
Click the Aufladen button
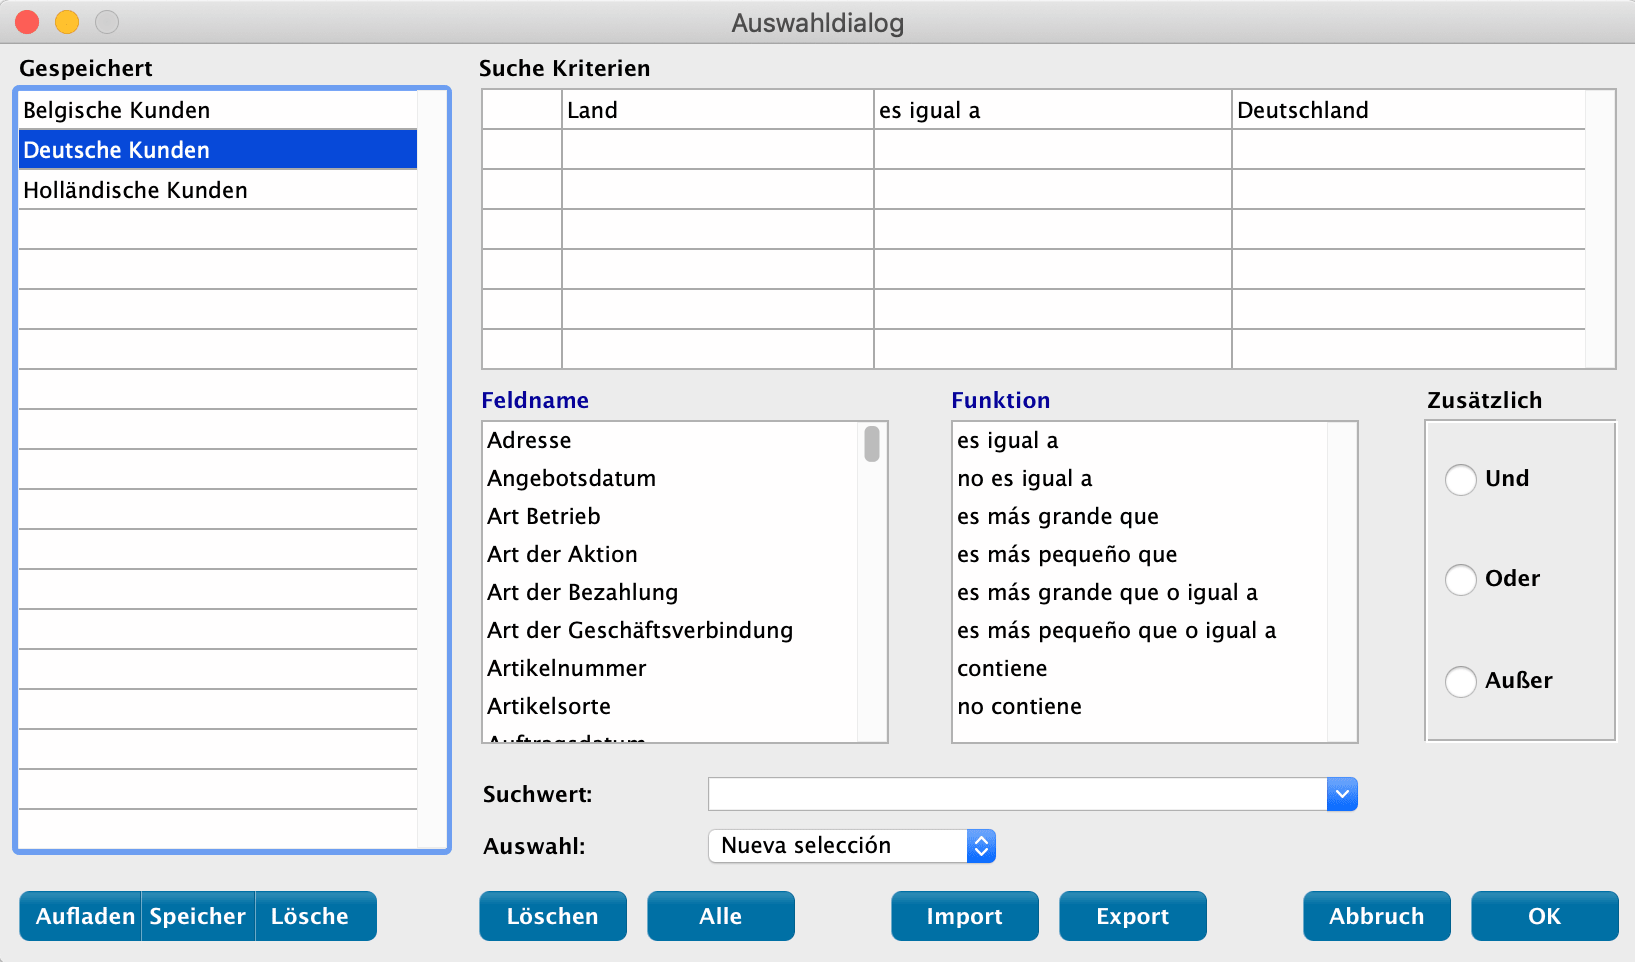point(81,916)
